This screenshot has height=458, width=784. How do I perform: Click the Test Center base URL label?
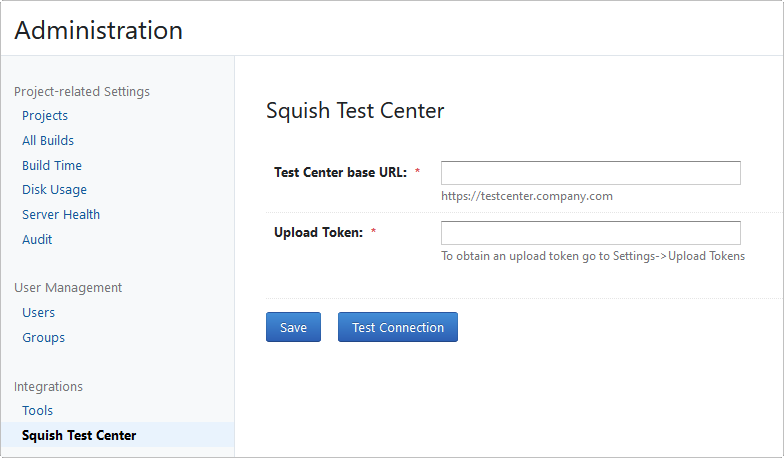click(x=340, y=172)
